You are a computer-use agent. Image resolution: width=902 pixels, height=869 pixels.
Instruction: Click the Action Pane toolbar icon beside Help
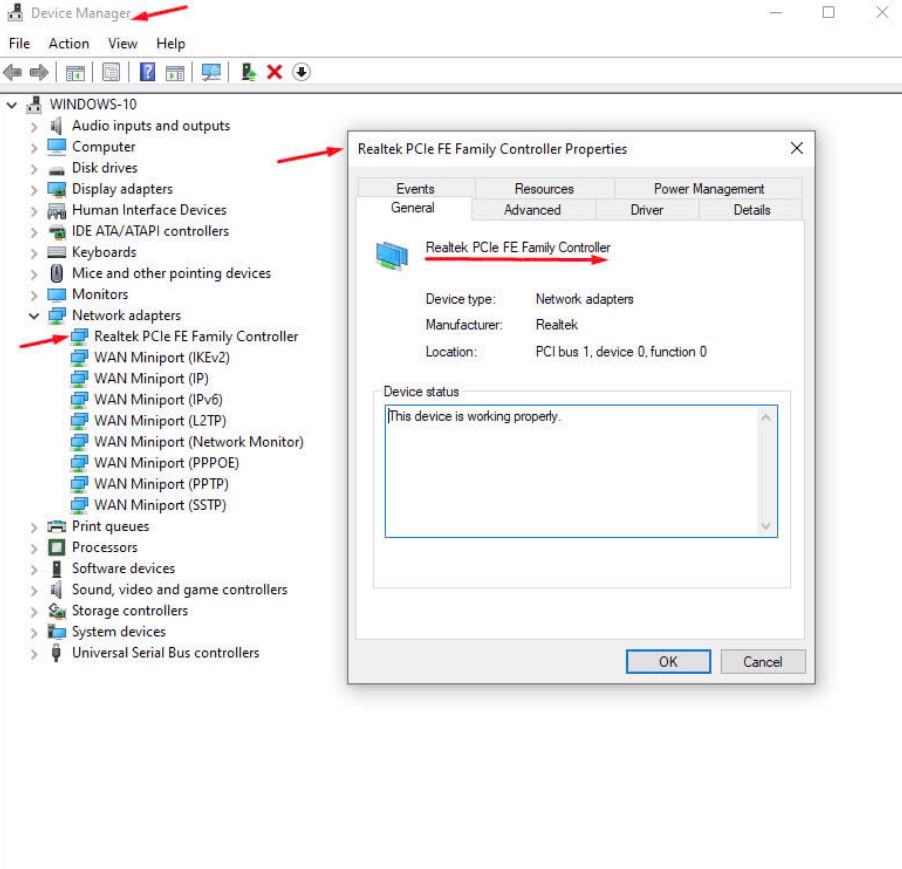pos(175,72)
